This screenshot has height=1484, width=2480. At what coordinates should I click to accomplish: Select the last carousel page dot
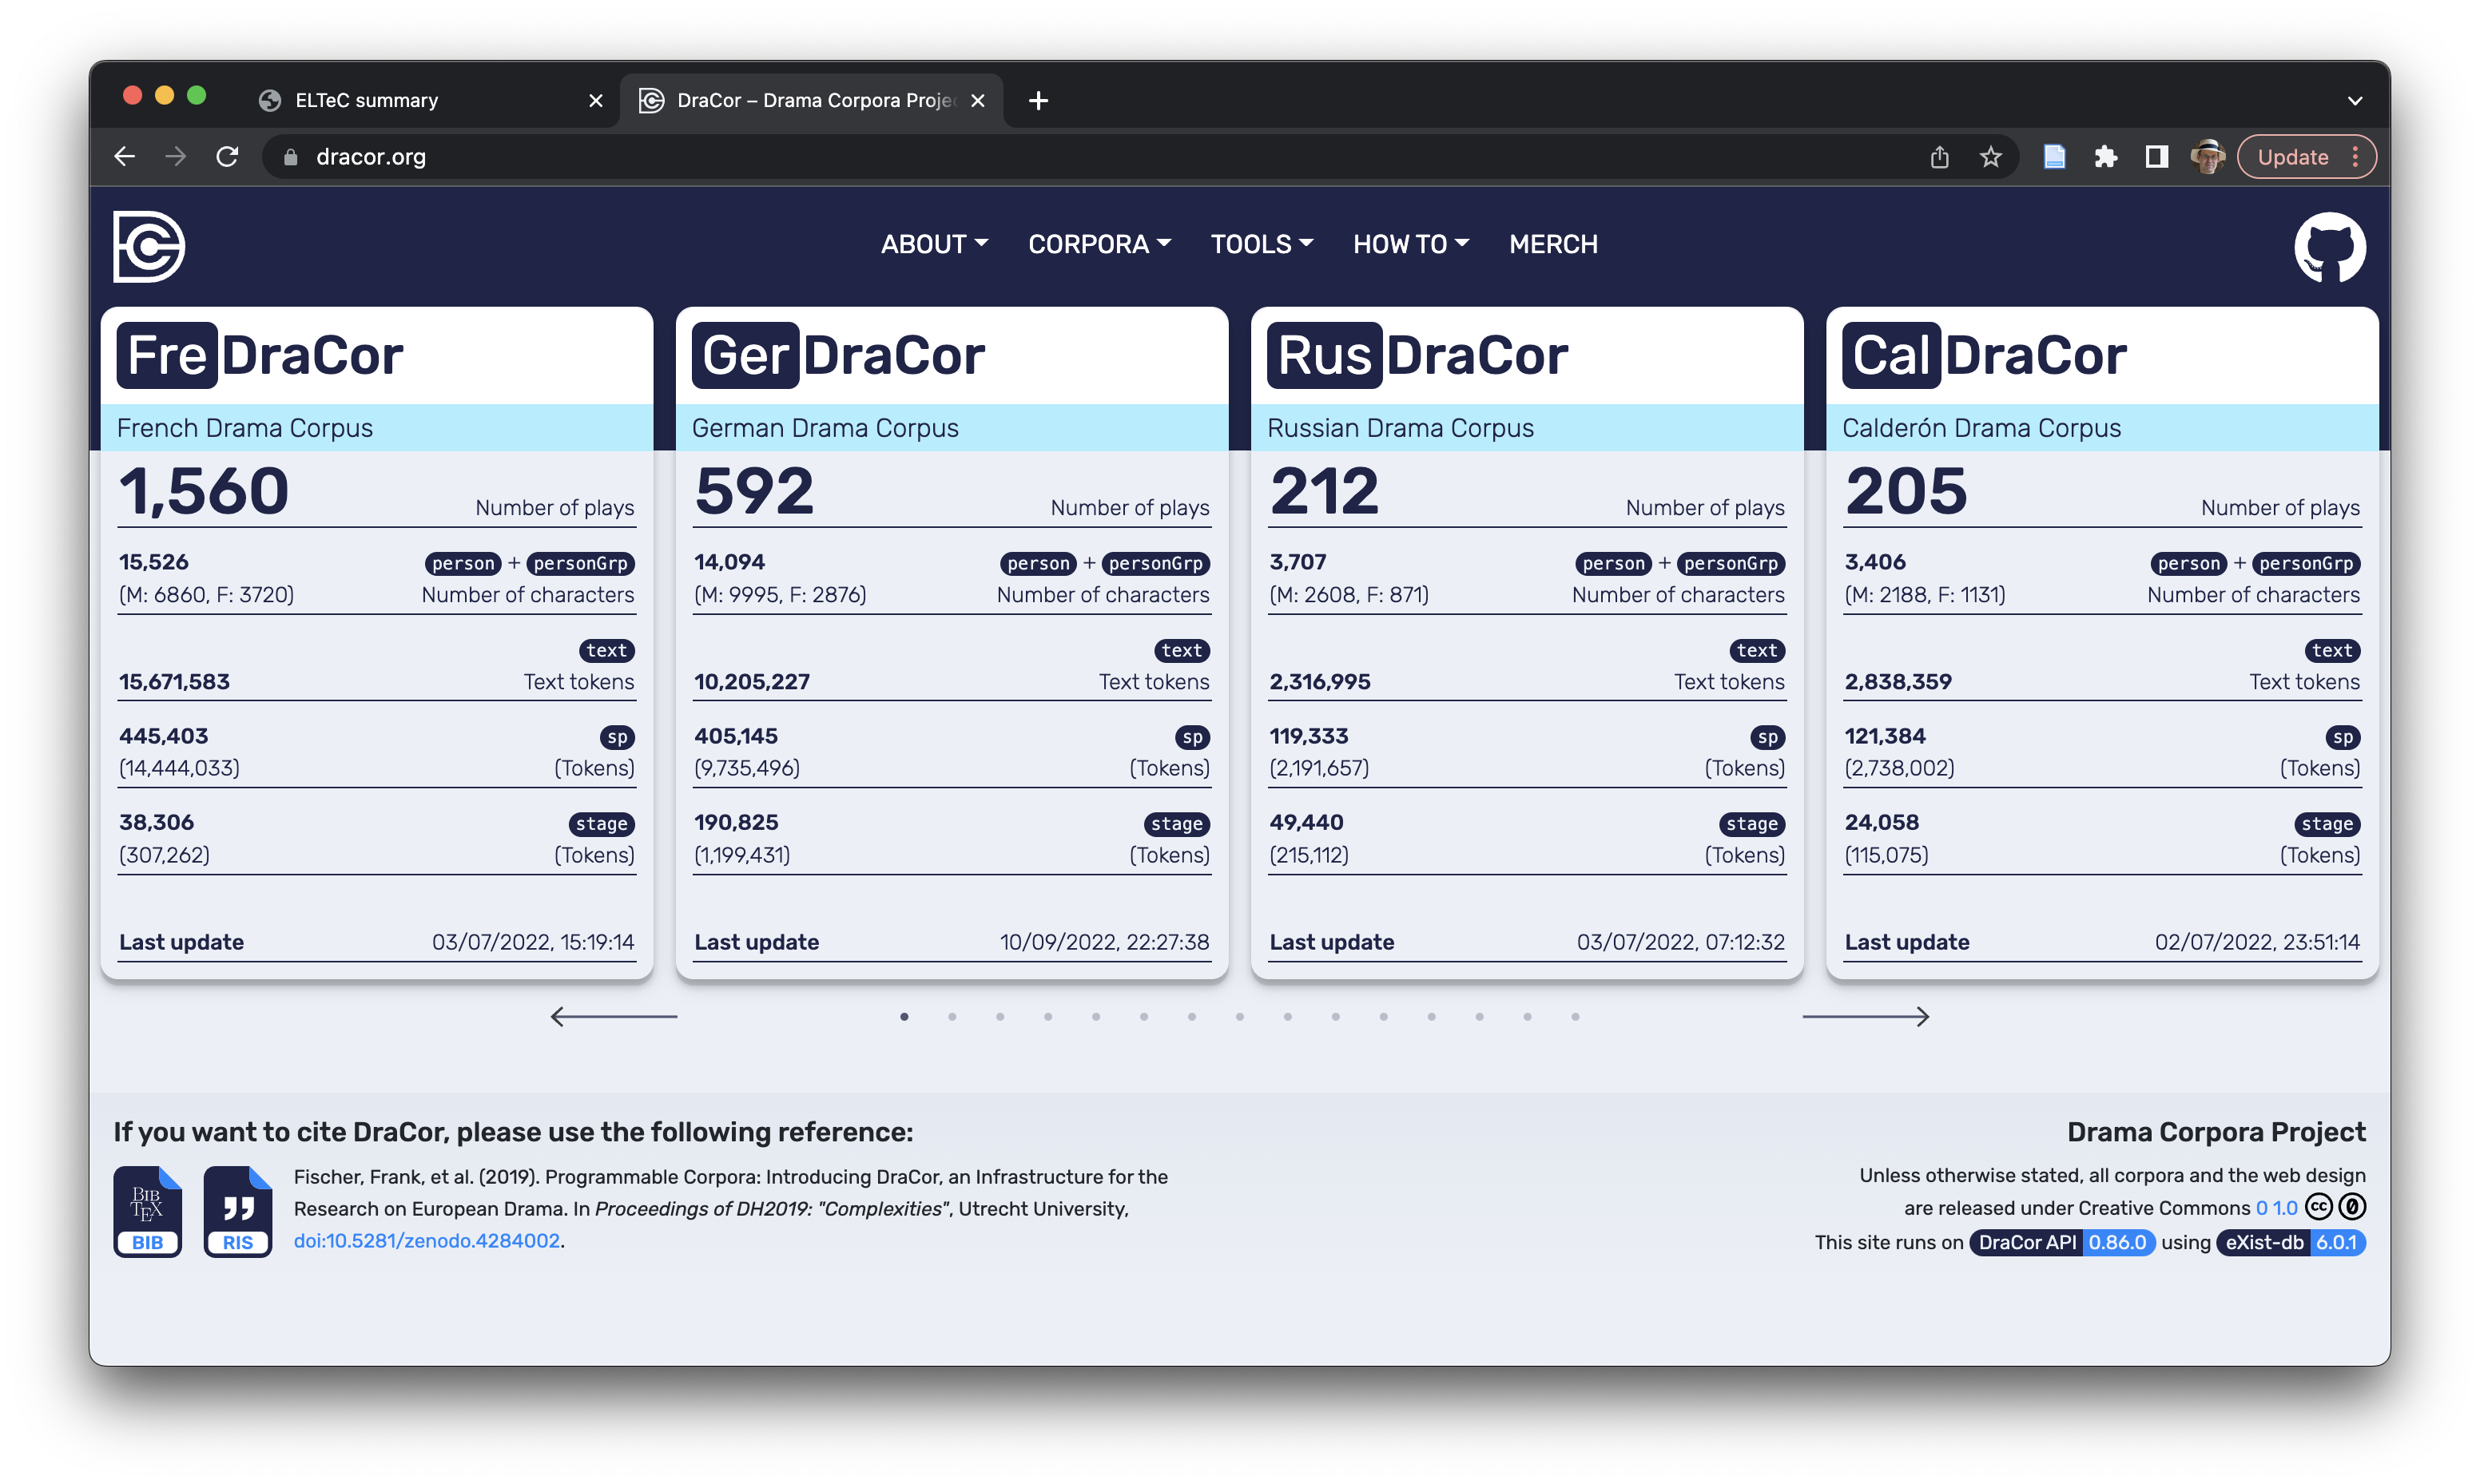pyautogui.click(x=1575, y=1017)
